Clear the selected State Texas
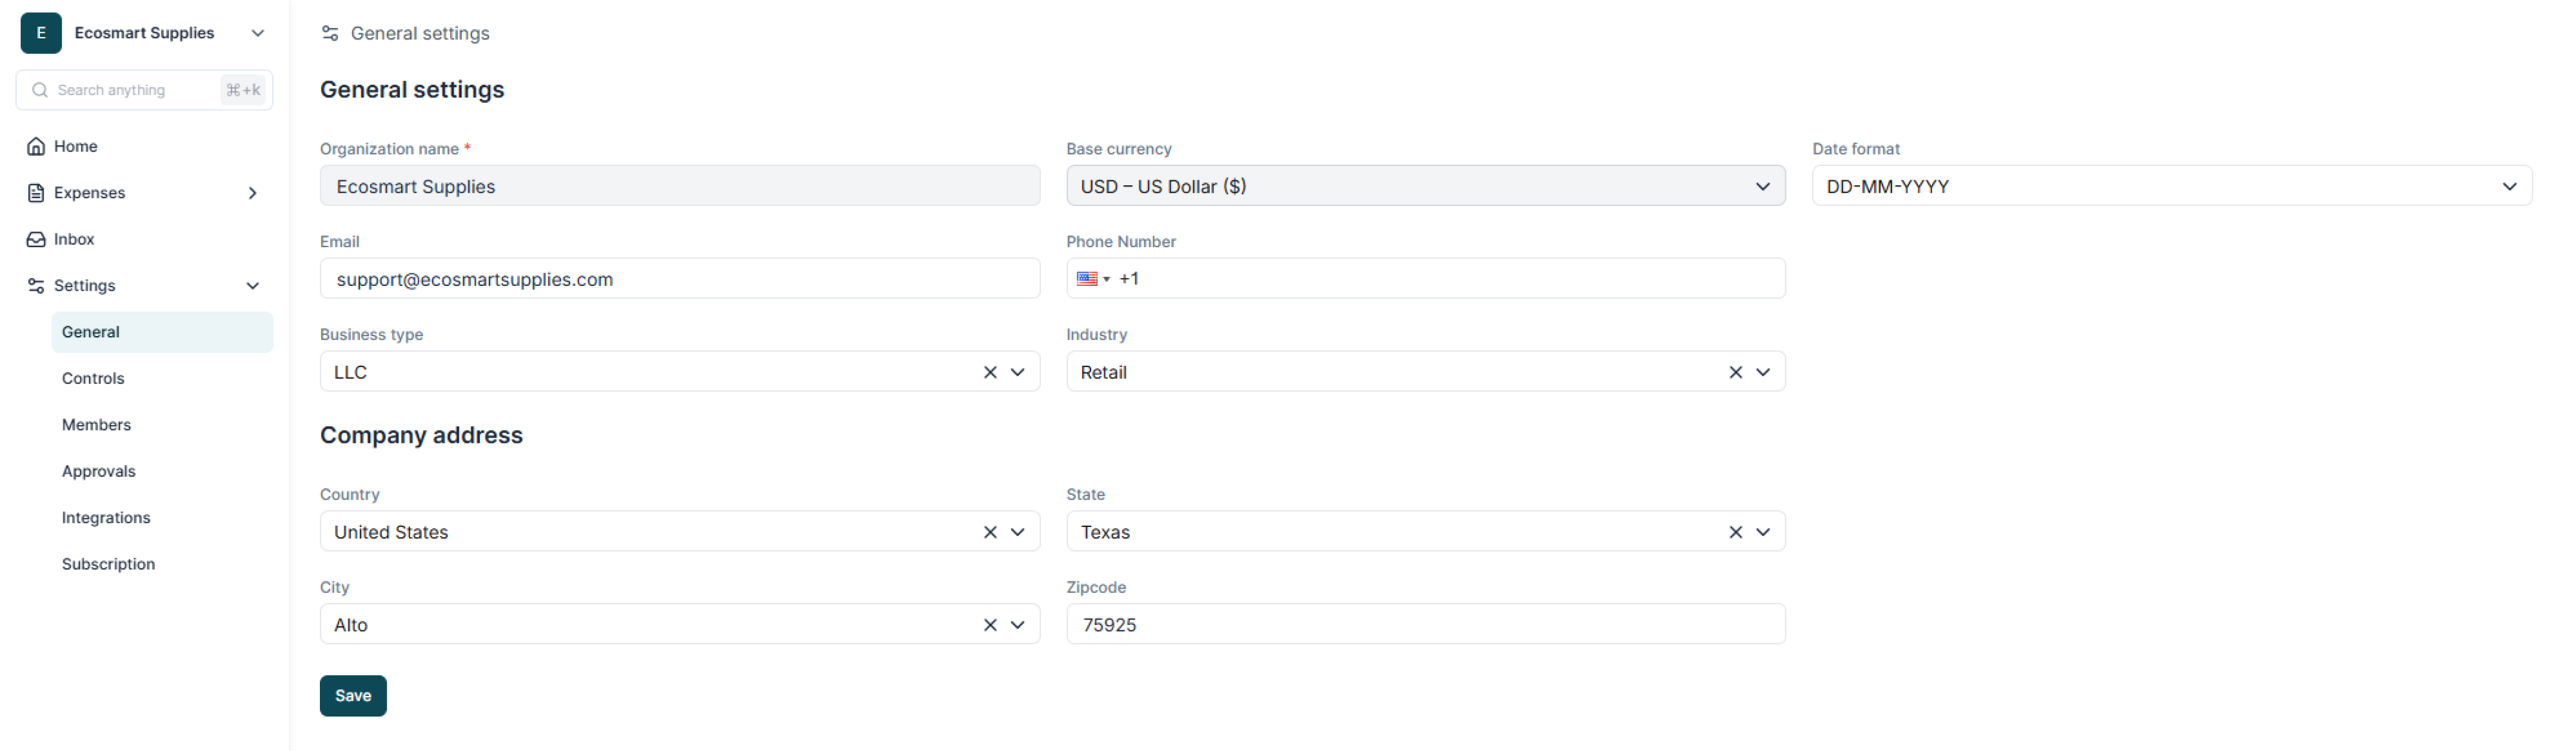The width and height of the screenshot is (2576, 751). tap(1735, 532)
